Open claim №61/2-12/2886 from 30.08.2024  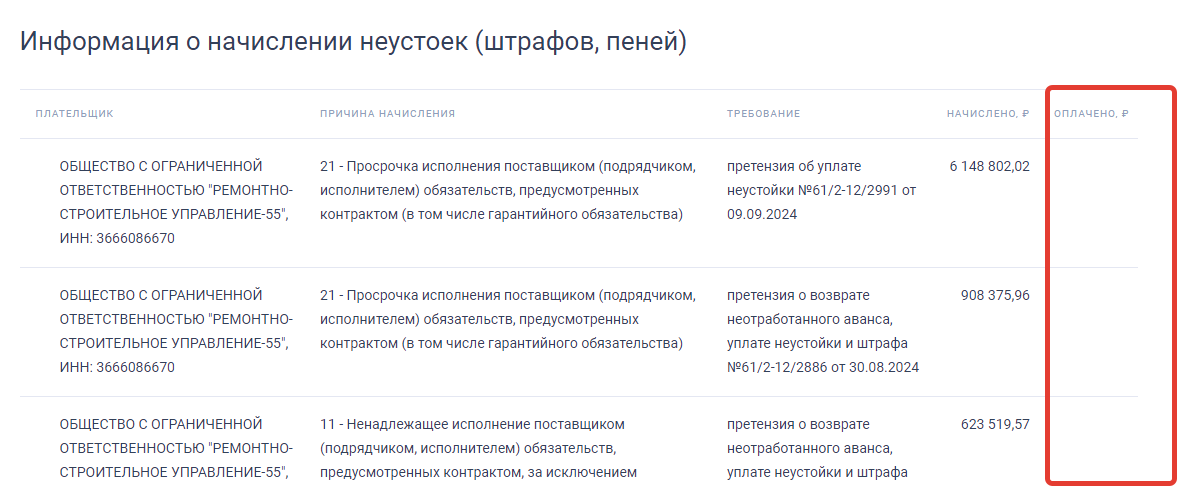click(x=821, y=331)
